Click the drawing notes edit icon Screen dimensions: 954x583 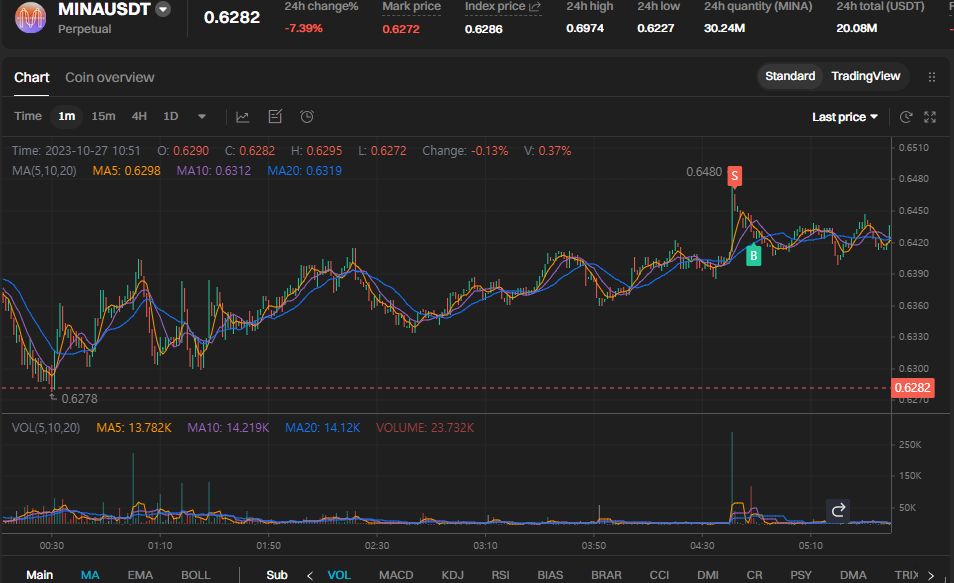[x=275, y=117]
